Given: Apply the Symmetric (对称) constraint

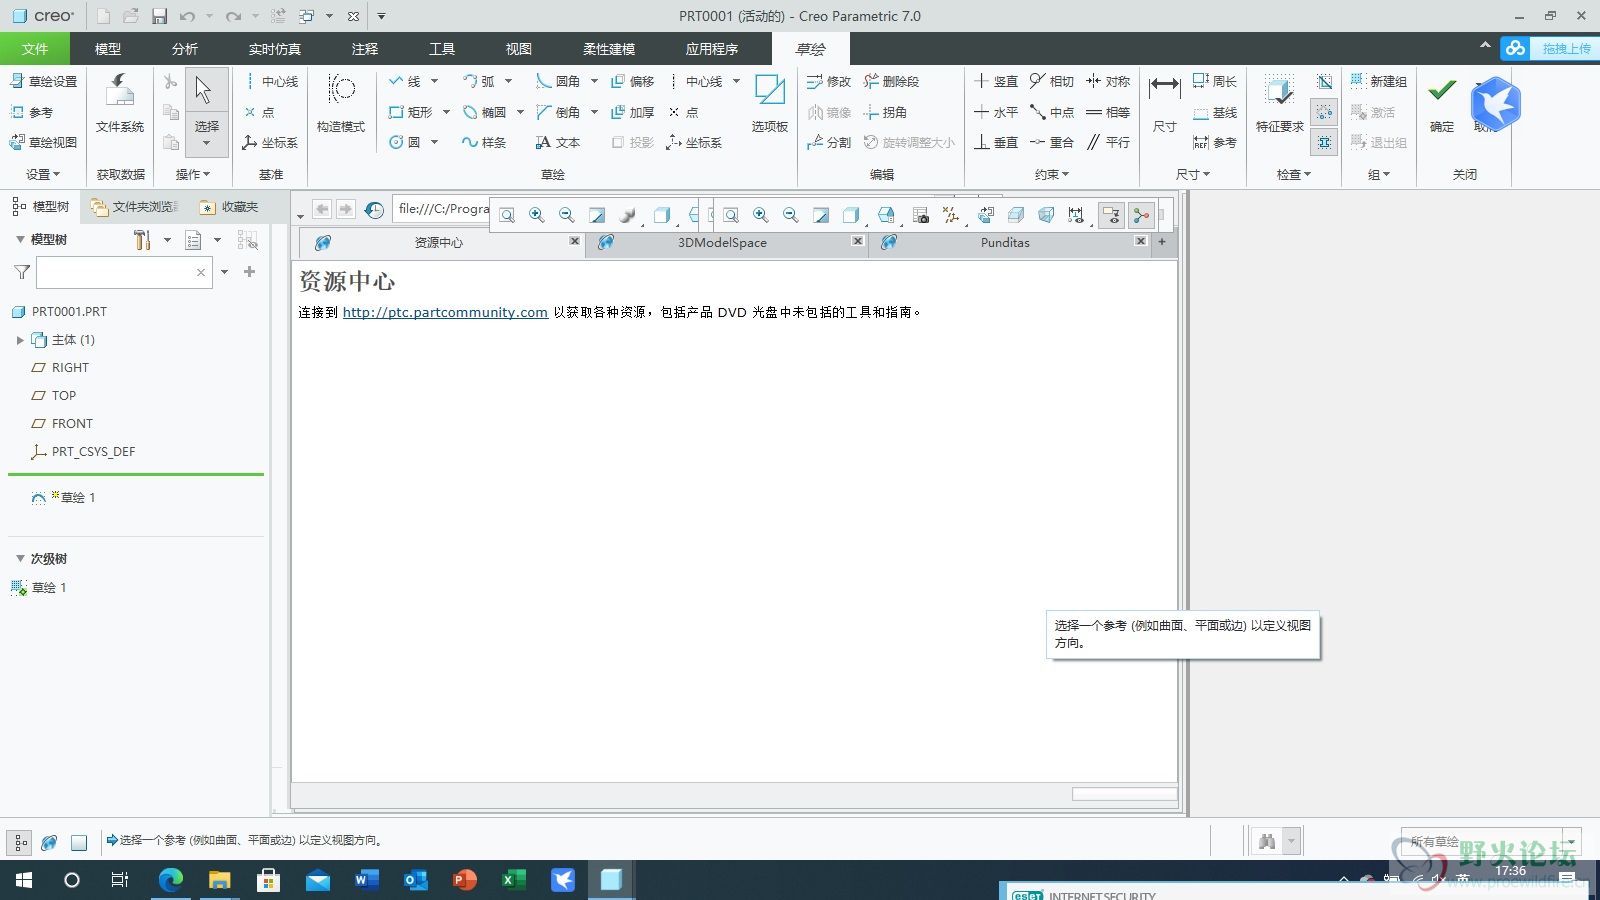Looking at the screenshot, I should tap(1108, 81).
